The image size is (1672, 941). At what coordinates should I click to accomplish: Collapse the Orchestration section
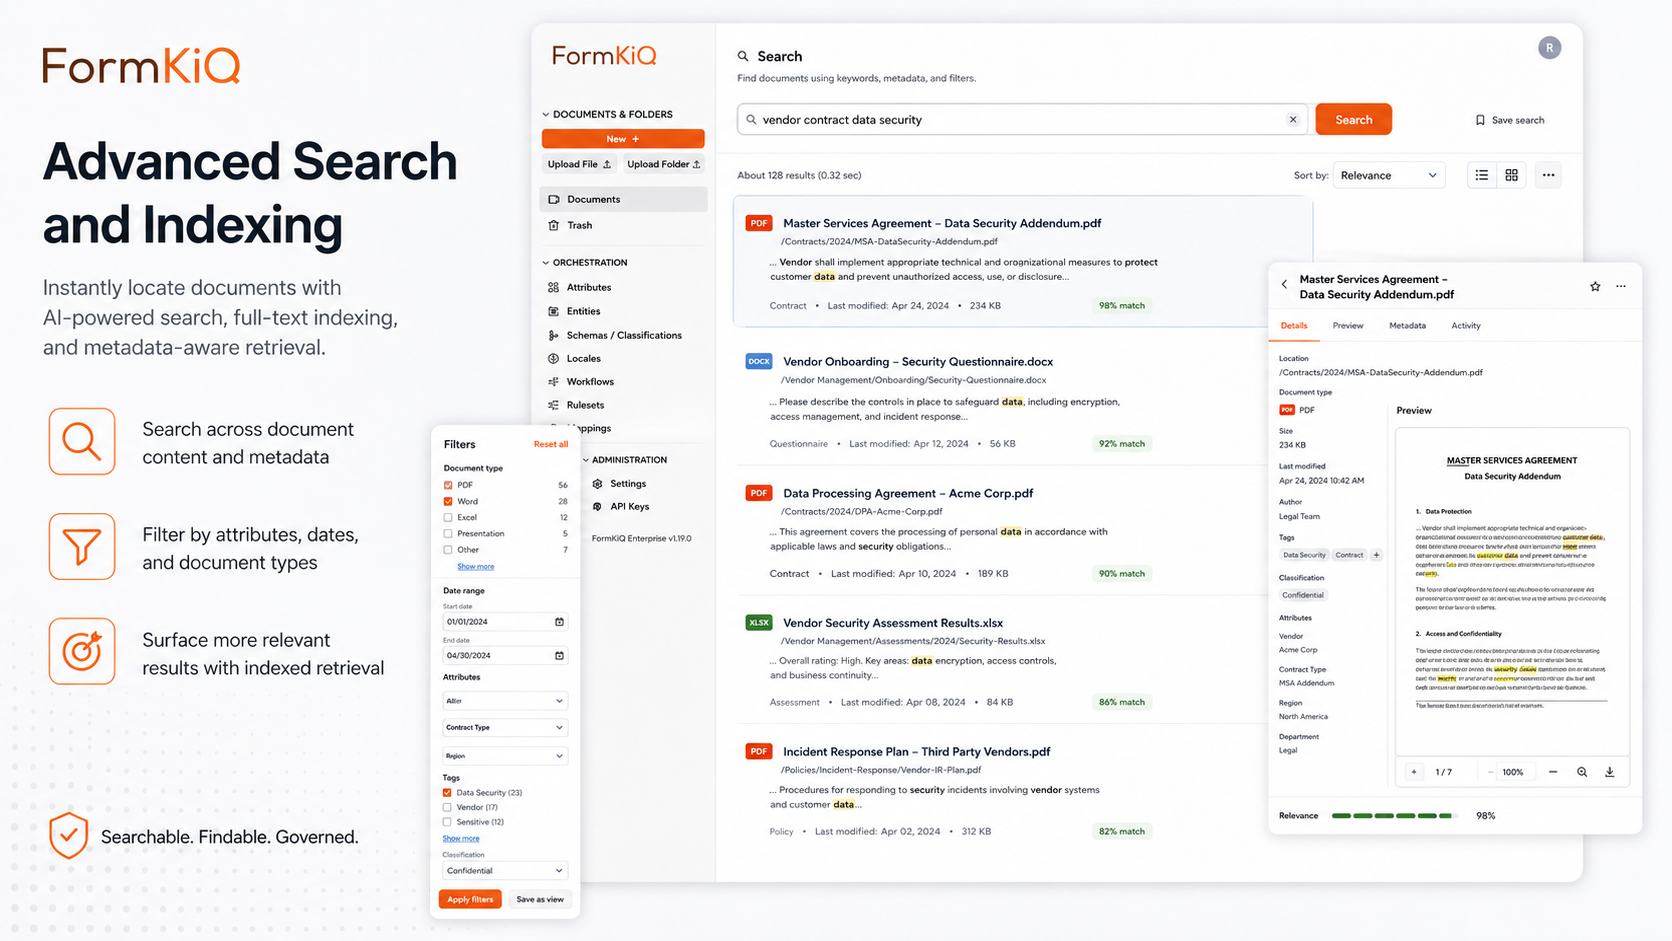pos(546,263)
